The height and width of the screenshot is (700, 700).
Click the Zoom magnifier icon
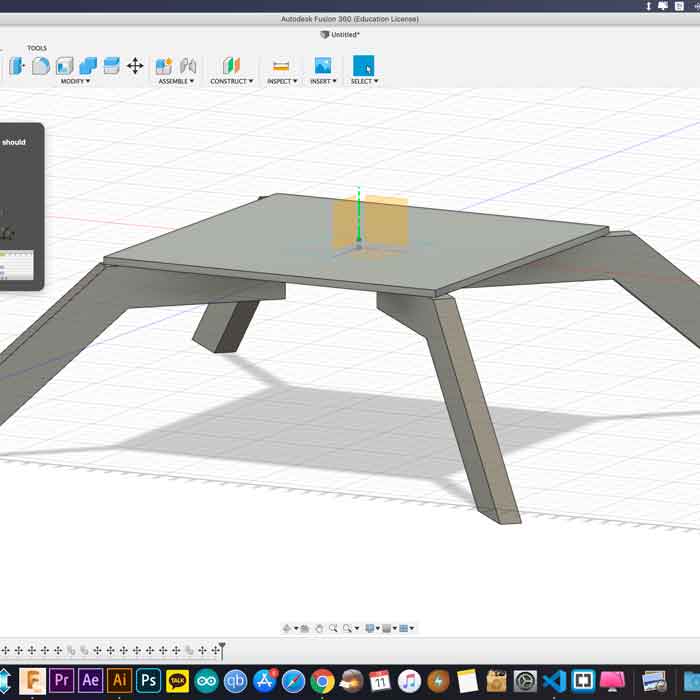click(333, 629)
